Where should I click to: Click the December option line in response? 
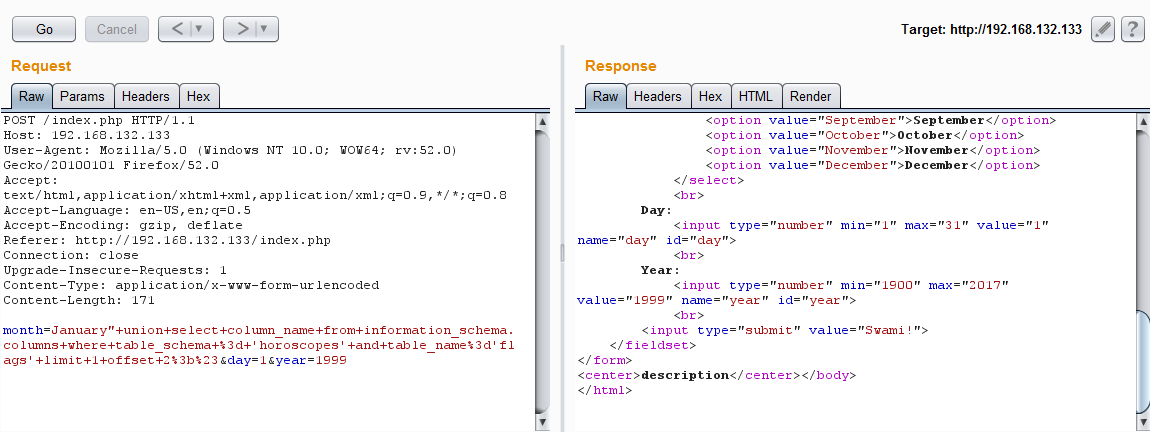873,165
